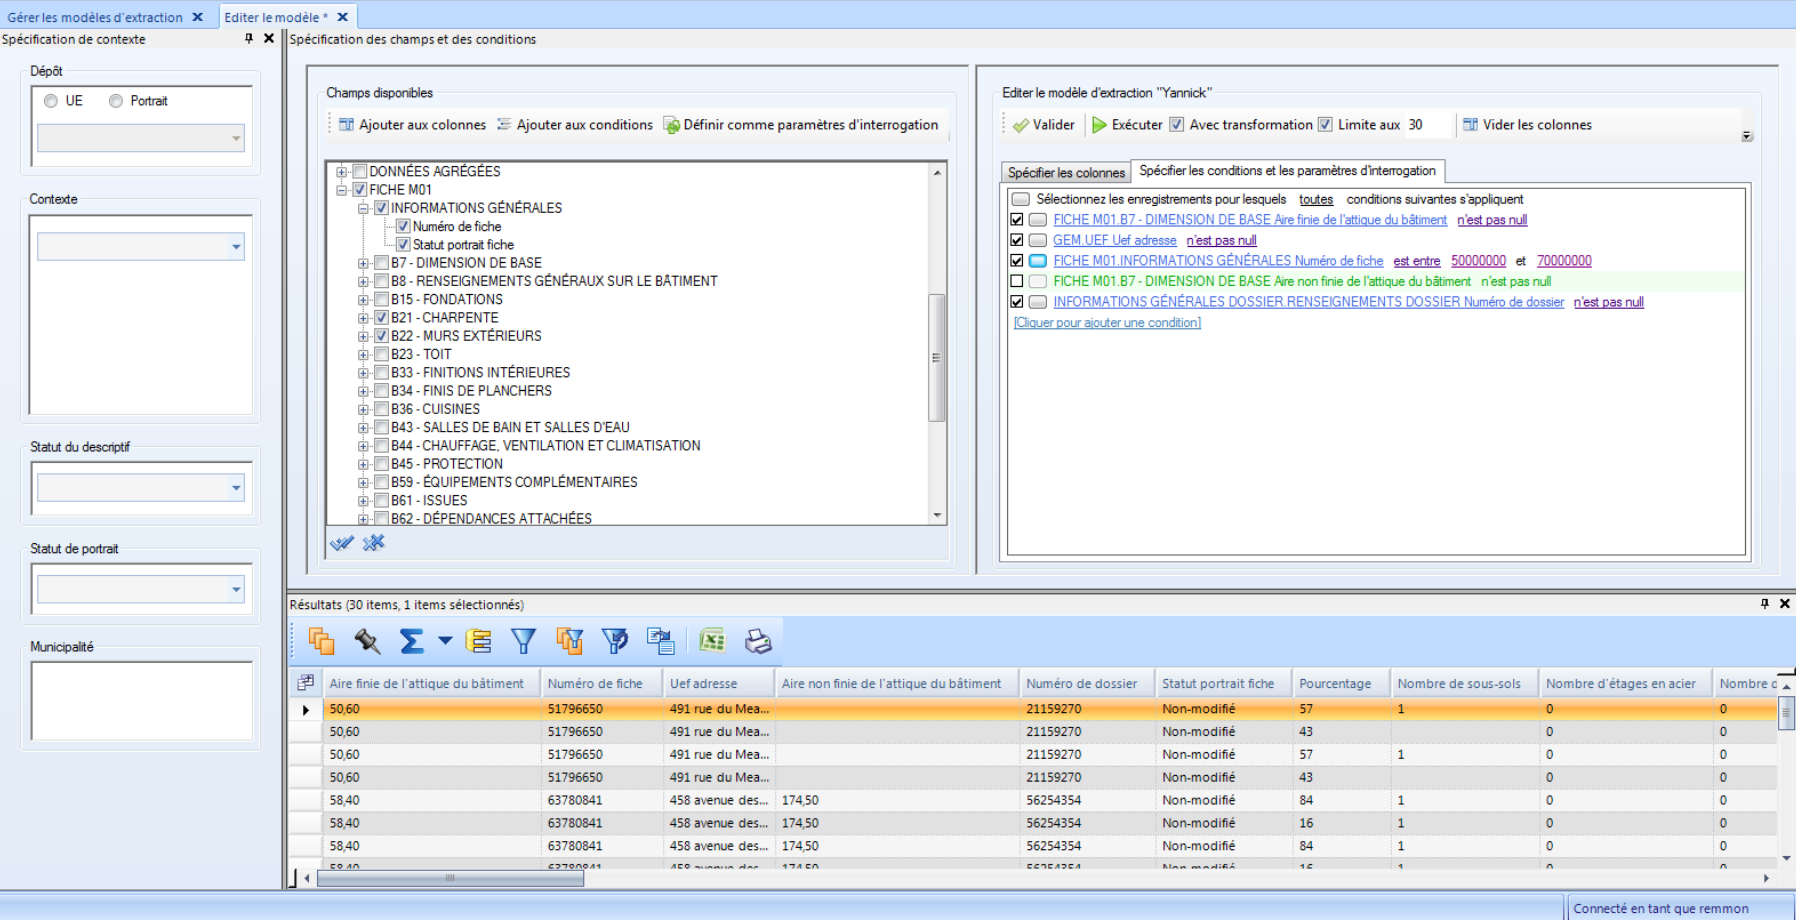Click the Cliquer pour ajouter une condition link
Screen dimensions: 1796x920
(x=1107, y=323)
